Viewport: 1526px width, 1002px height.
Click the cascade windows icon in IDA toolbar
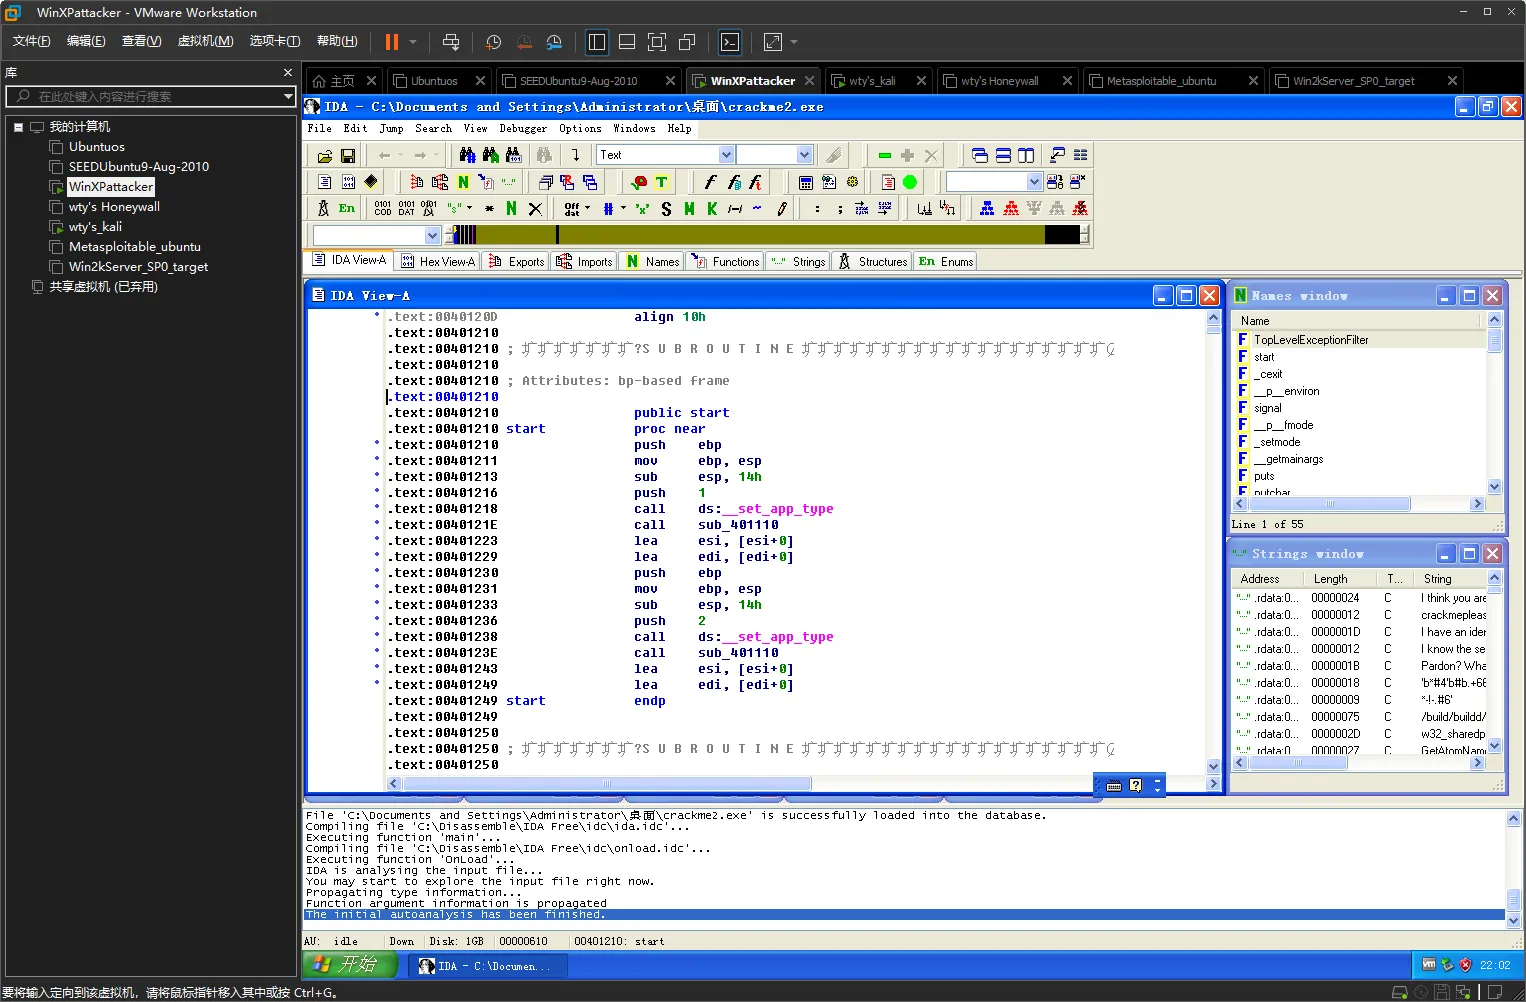[980, 155]
